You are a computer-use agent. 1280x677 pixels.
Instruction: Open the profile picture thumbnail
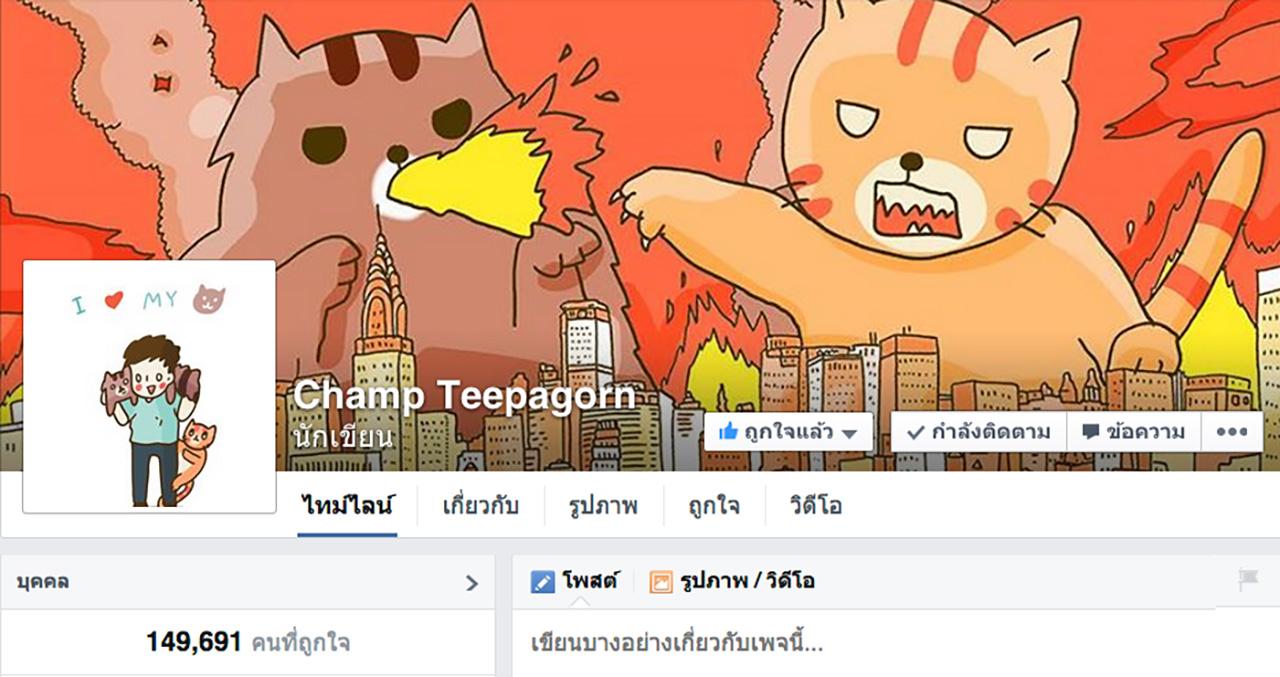pyautogui.click(x=149, y=386)
